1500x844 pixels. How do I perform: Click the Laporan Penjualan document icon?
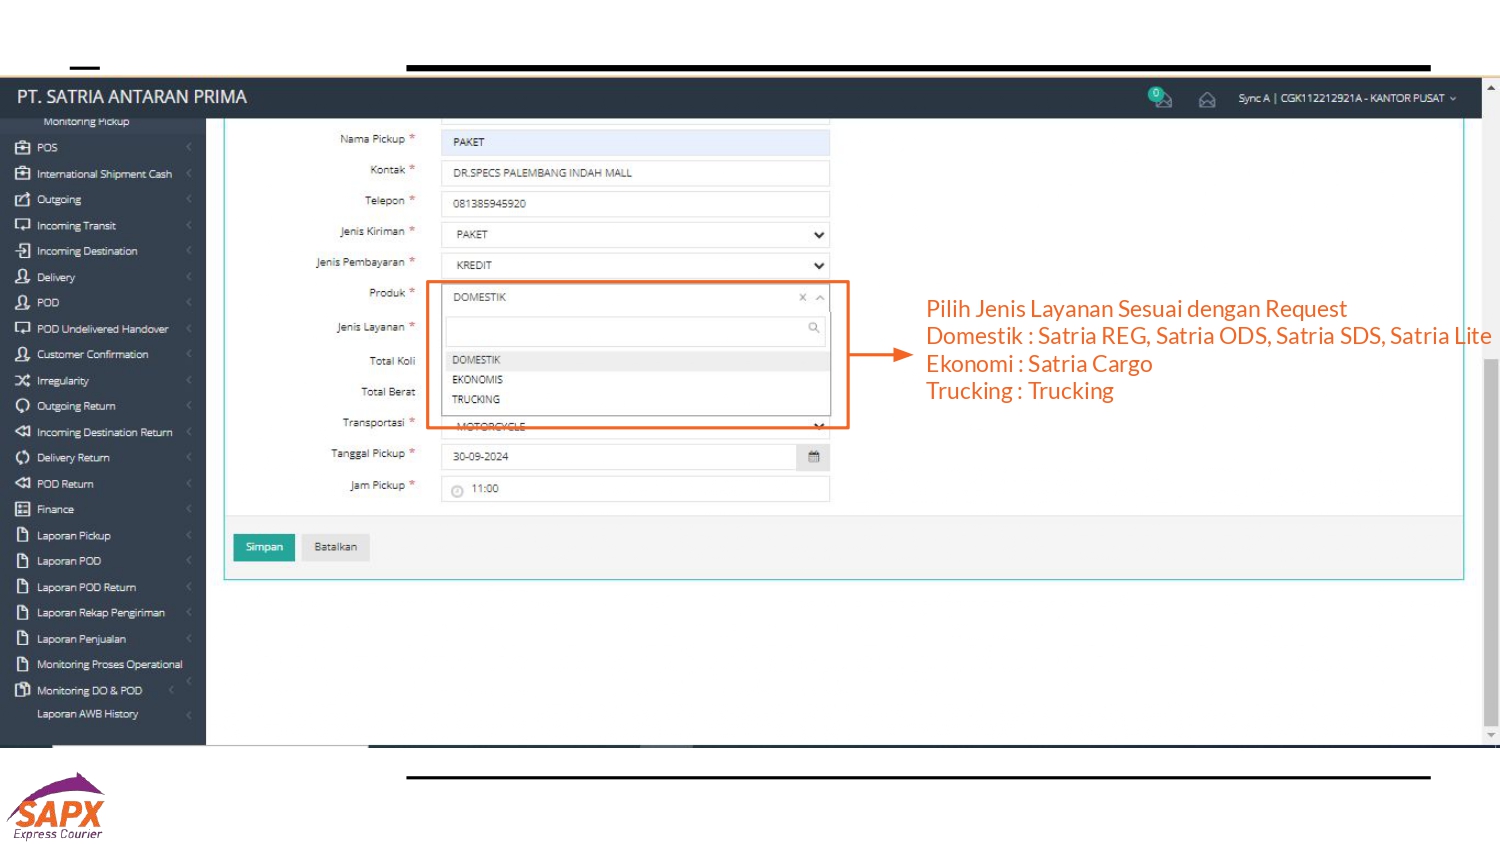[22, 638]
